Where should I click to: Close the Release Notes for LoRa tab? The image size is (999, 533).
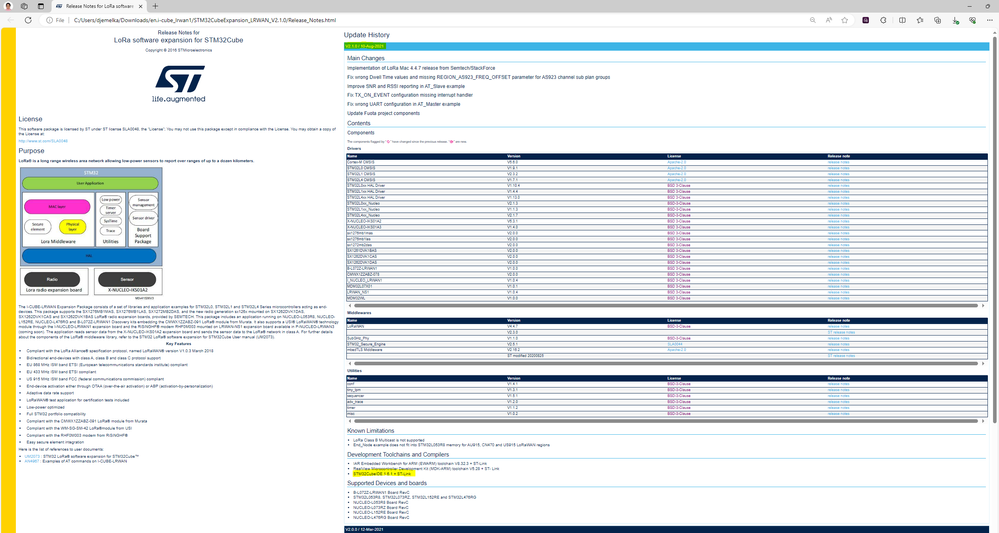click(140, 6)
